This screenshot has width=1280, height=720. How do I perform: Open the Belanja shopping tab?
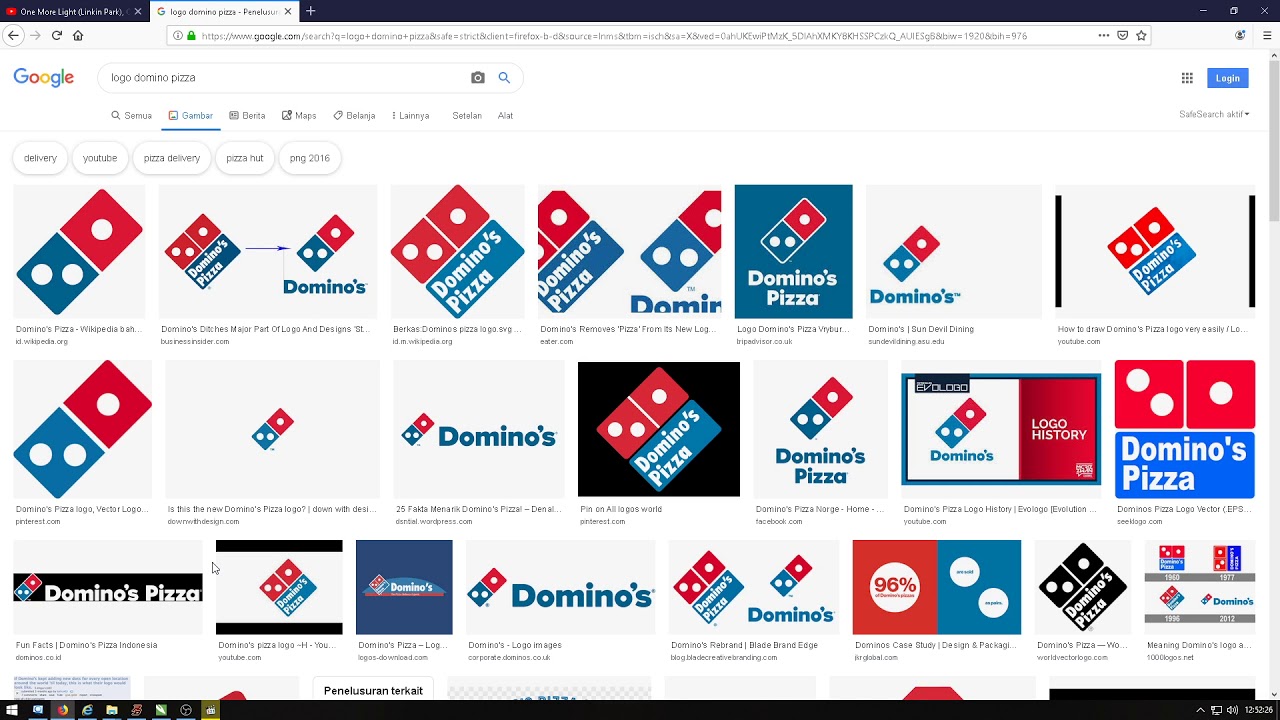pos(354,116)
